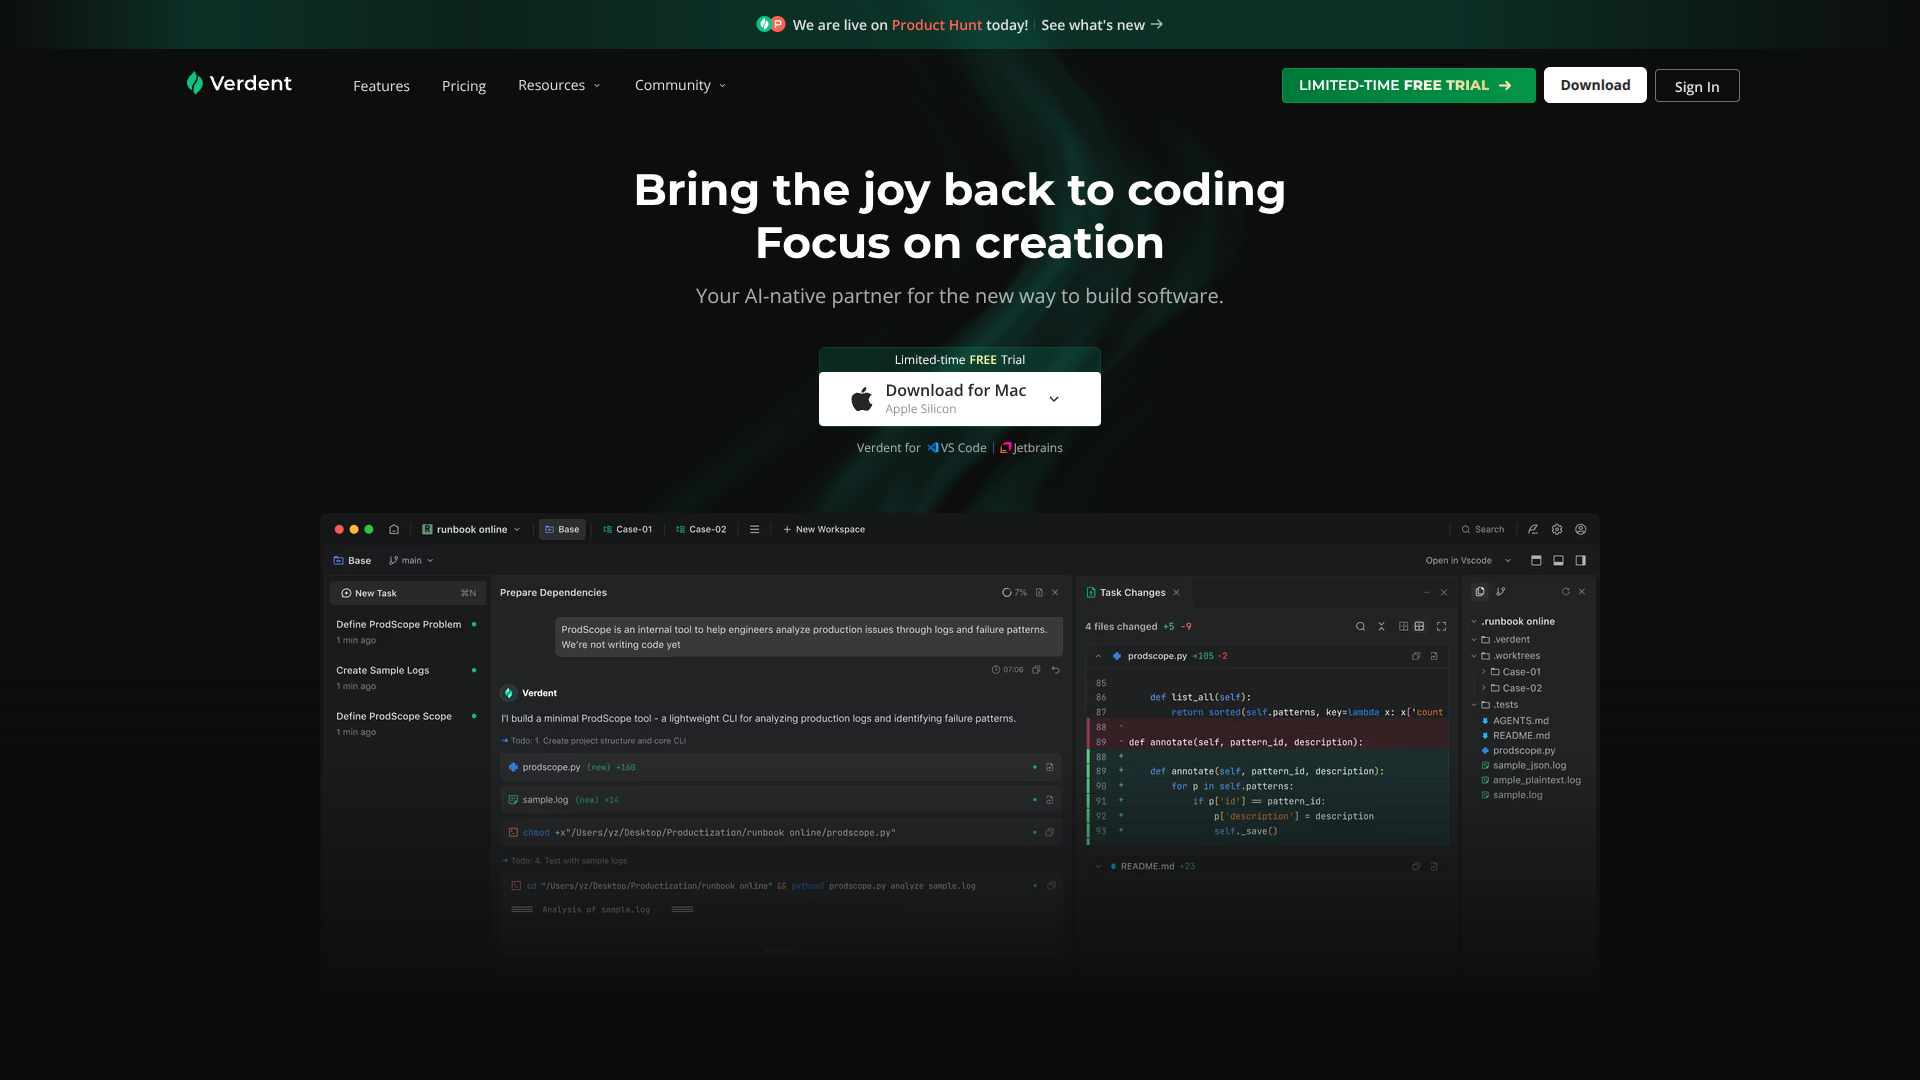Open prodscope.py in file tree

(1523, 751)
